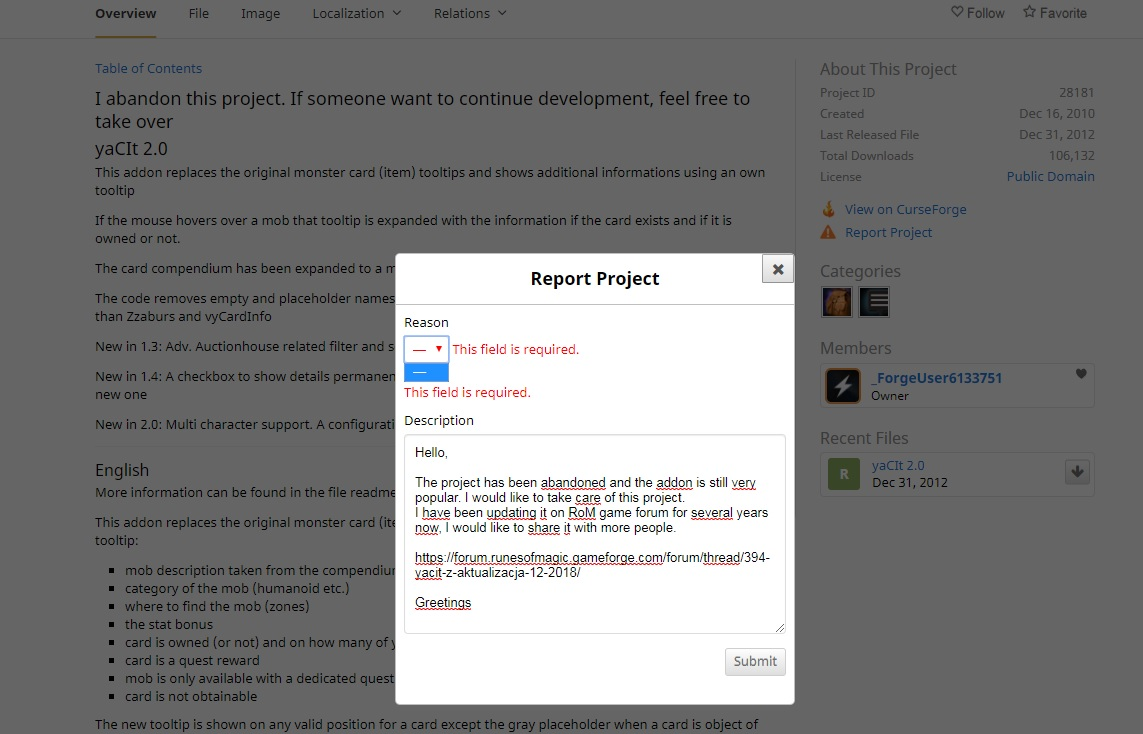Click the owner's lightning bolt avatar
This screenshot has height=734, width=1143.
coord(843,386)
